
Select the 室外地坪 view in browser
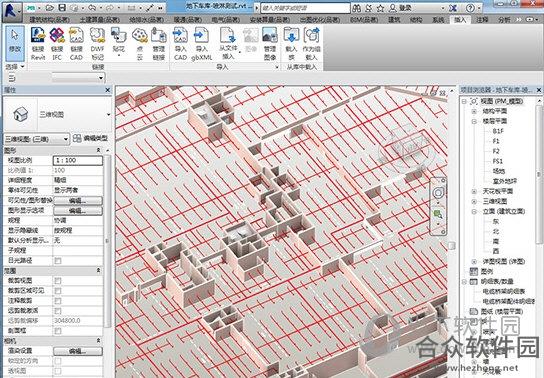[x=505, y=181]
